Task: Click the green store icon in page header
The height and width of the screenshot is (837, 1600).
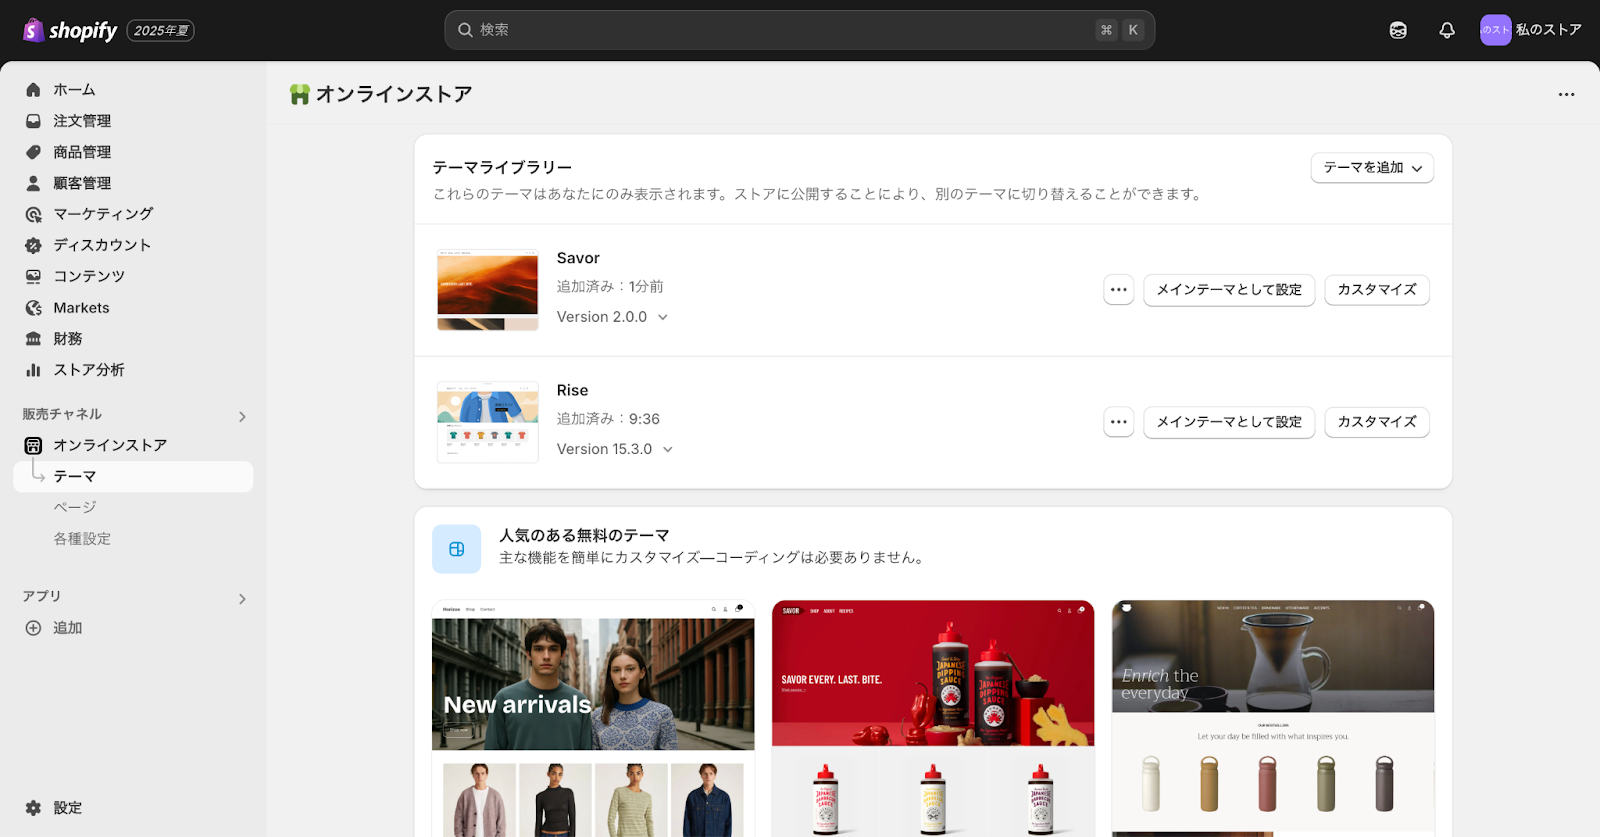Action: (x=299, y=94)
